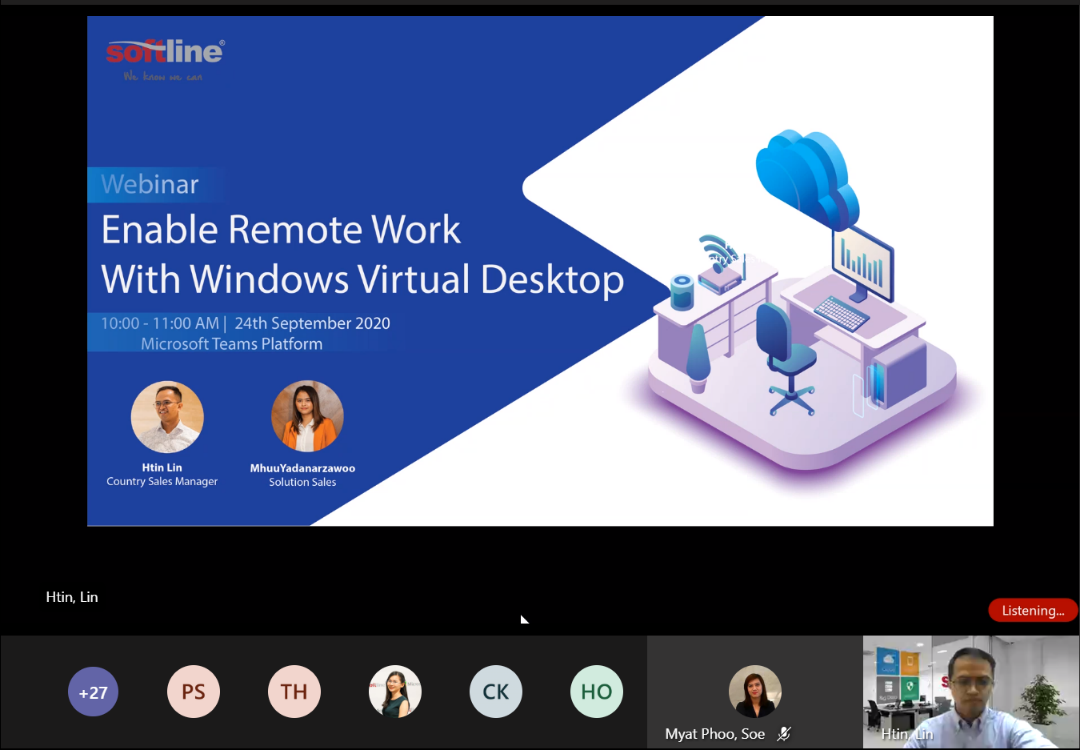
Task: Click the "Solution Sales" caption
Action: tap(302, 482)
